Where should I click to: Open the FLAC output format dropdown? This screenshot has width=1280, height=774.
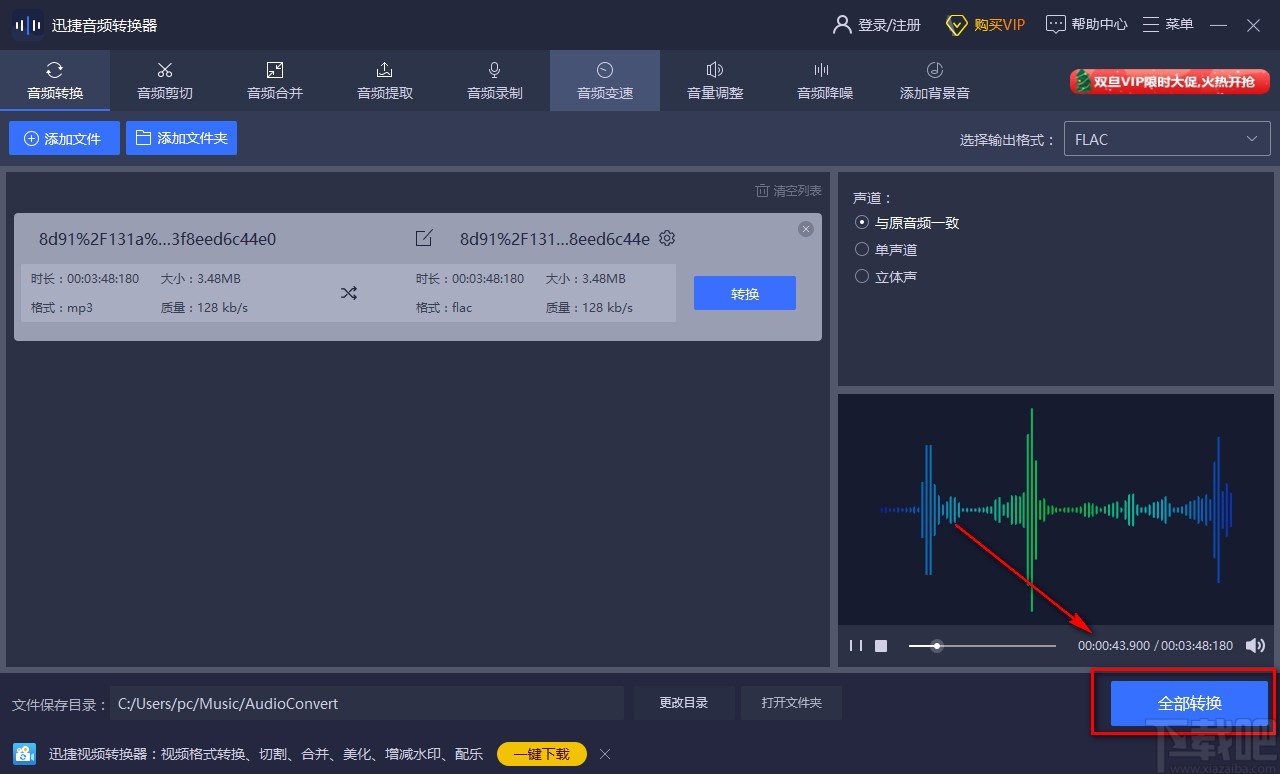click(x=1166, y=138)
